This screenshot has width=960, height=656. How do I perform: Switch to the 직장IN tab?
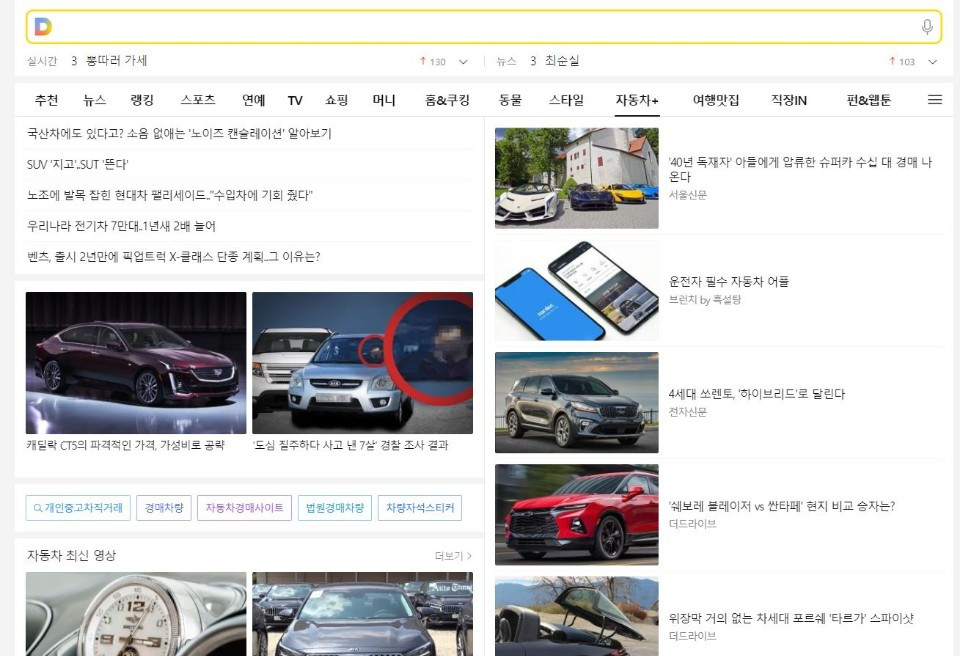coord(789,100)
